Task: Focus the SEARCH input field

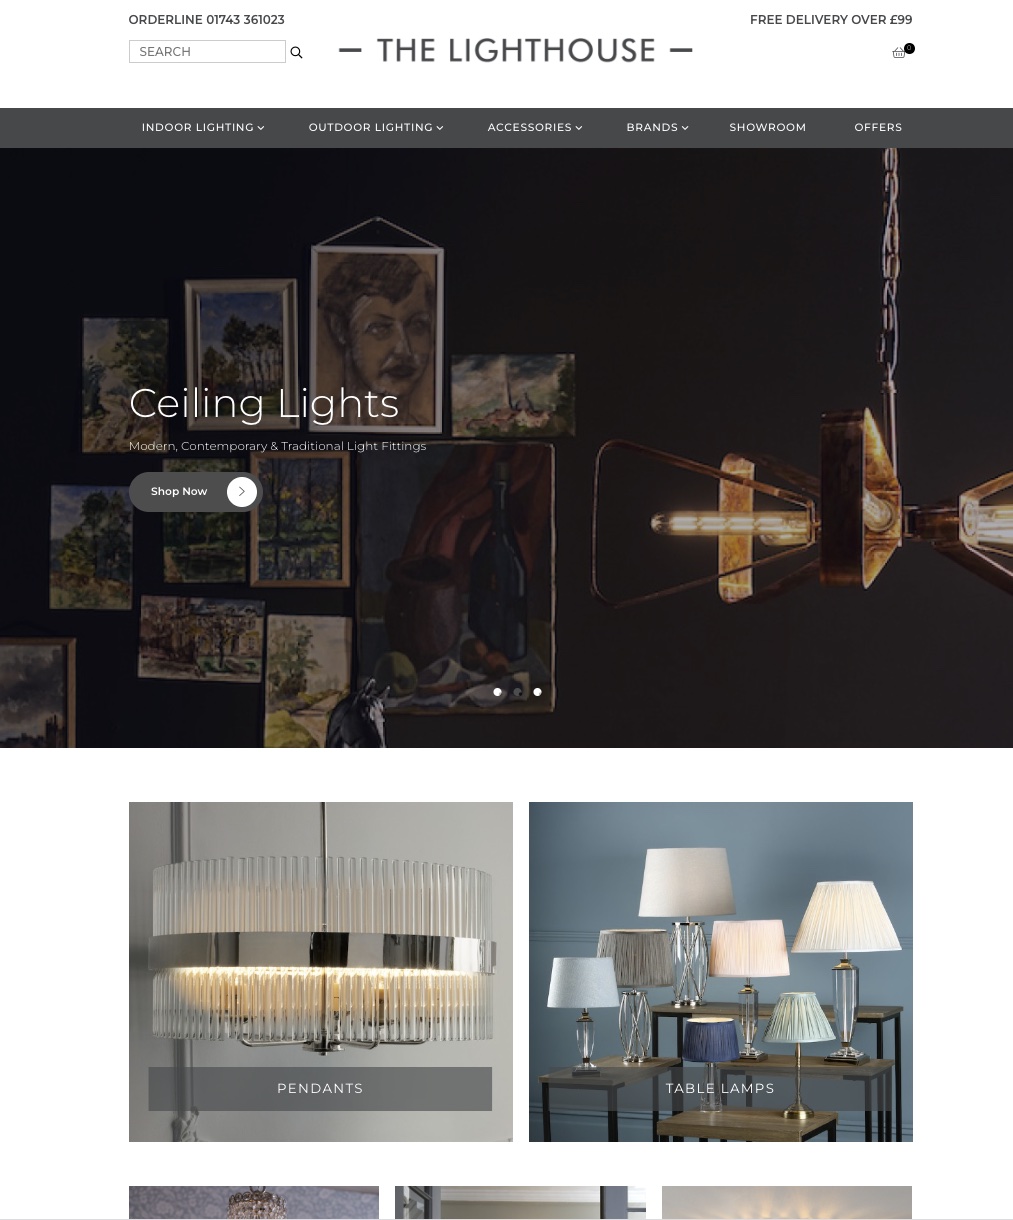Action: click(x=207, y=52)
